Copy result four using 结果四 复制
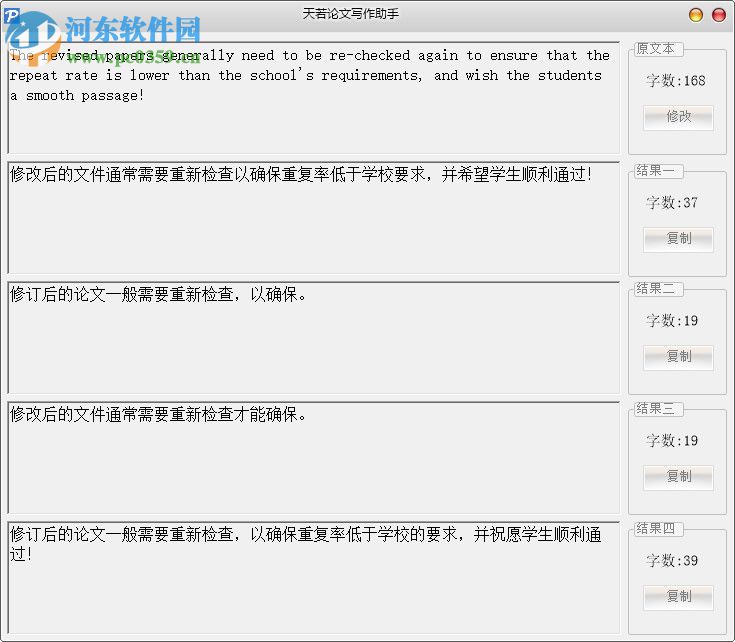Image resolution: width=735 pixels, height=642 pixels. click(678, 597)
